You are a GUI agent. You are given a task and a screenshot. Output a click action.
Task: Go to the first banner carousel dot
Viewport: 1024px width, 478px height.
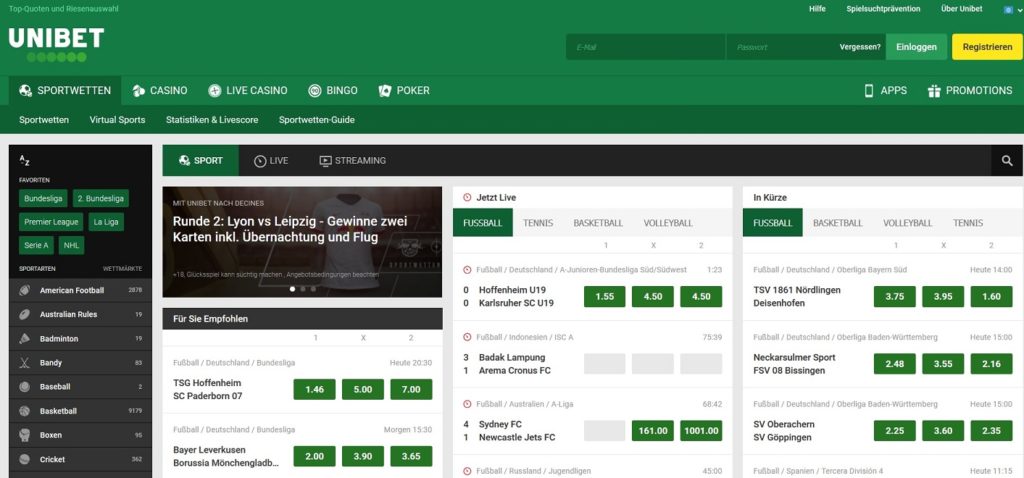click(x=293, y=289)
